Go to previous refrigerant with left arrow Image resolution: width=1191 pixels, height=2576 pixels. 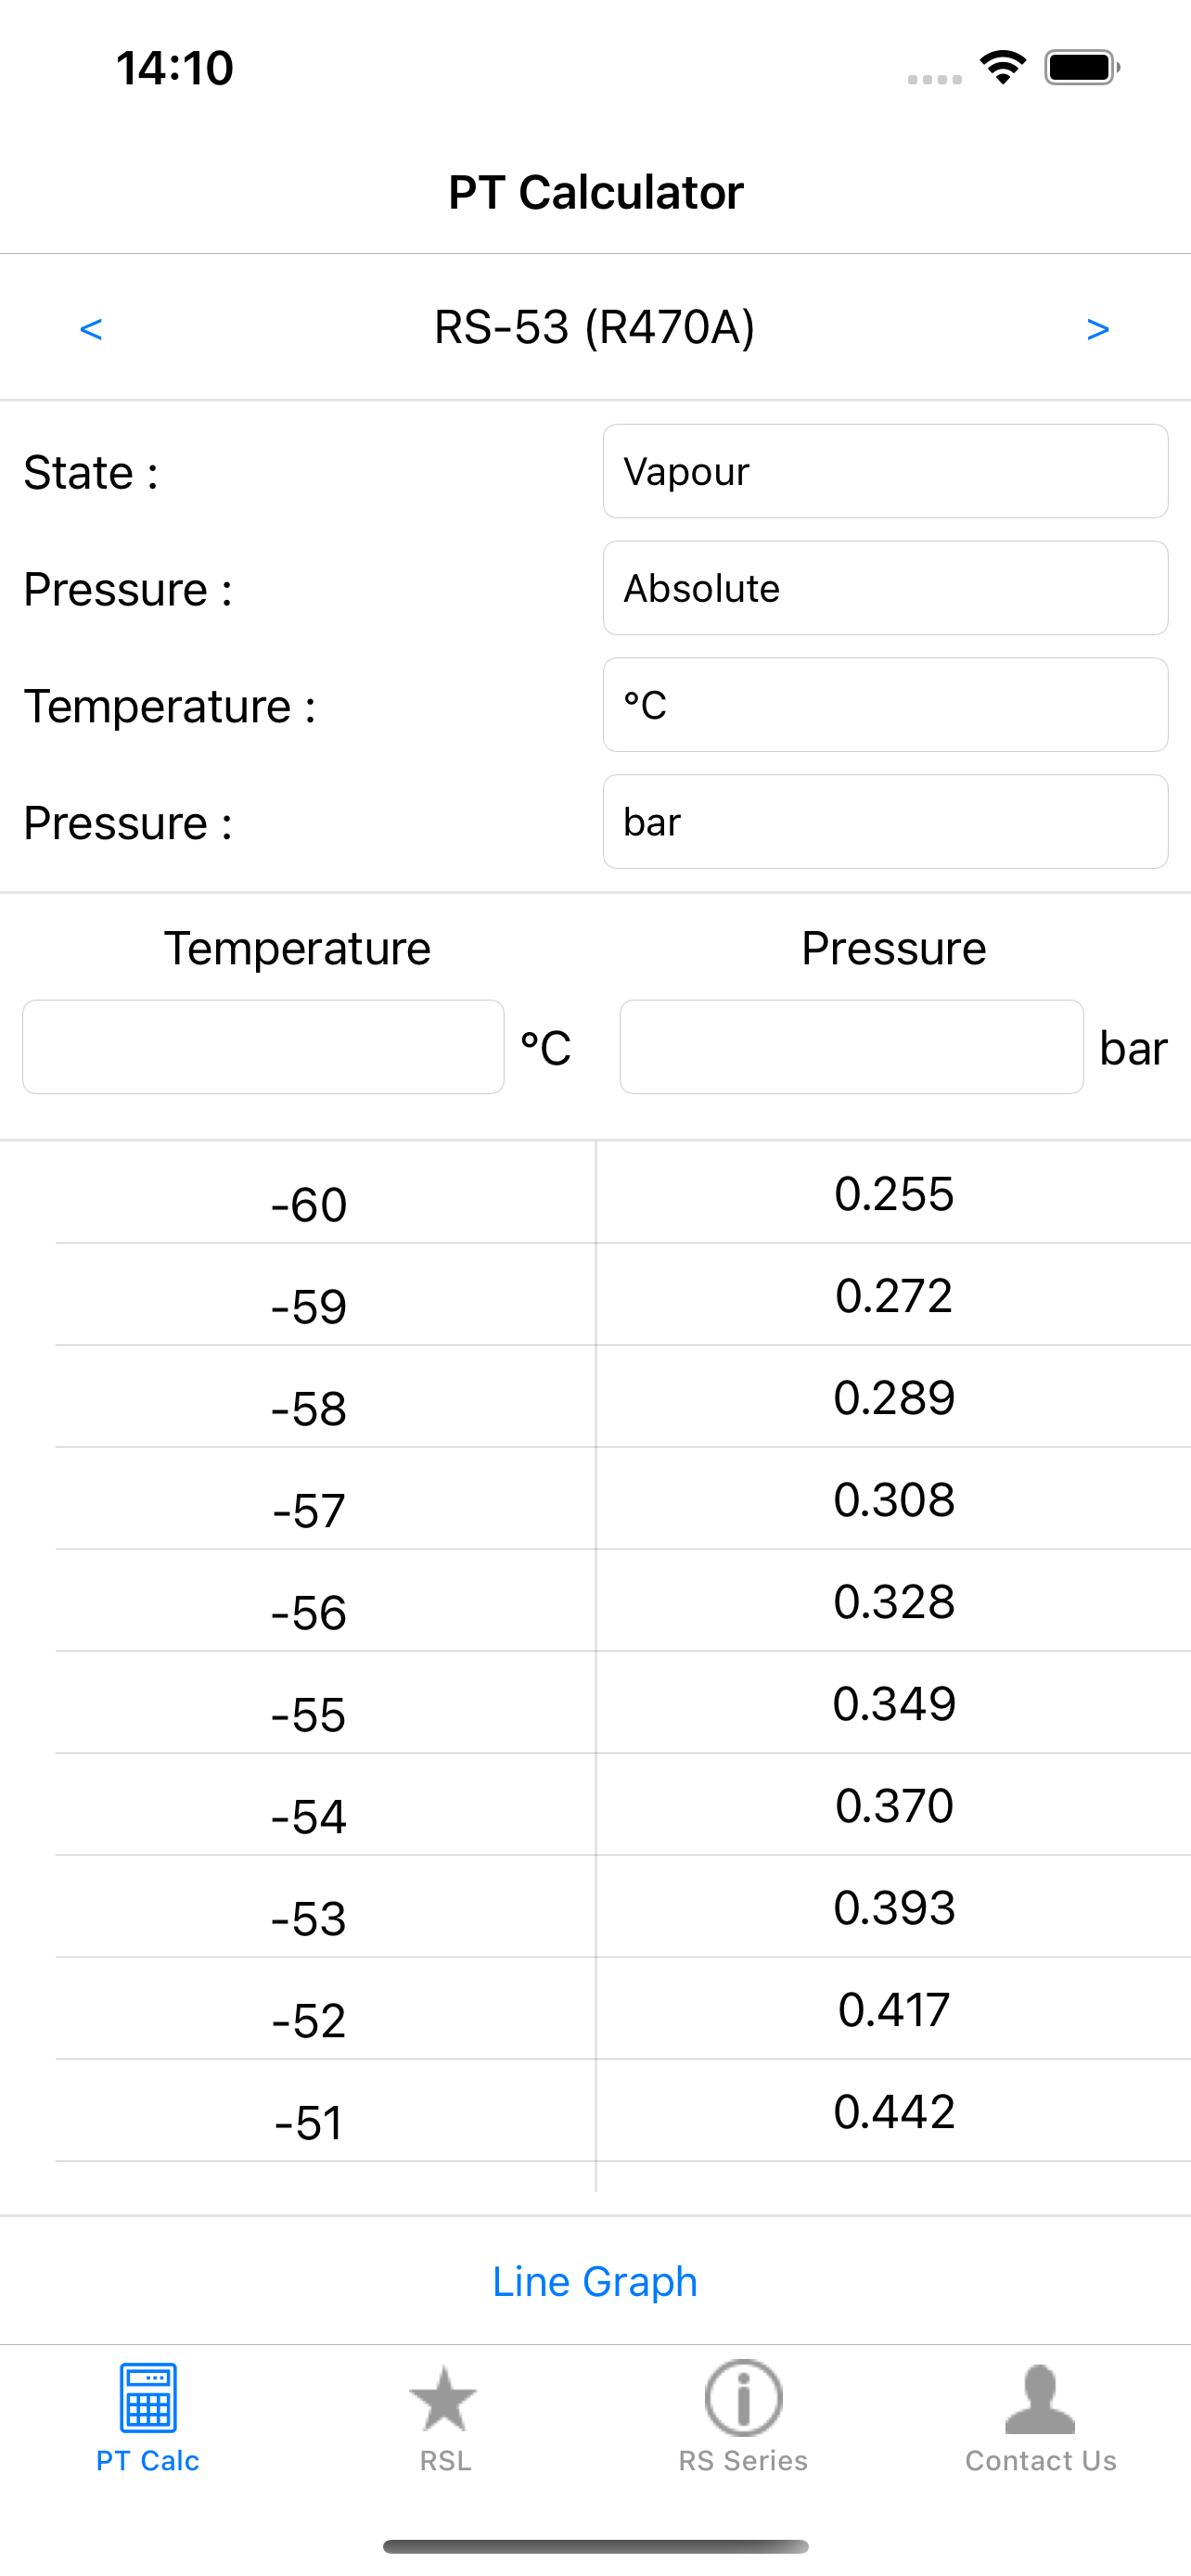pyautogui.click(x=91, y=329)
